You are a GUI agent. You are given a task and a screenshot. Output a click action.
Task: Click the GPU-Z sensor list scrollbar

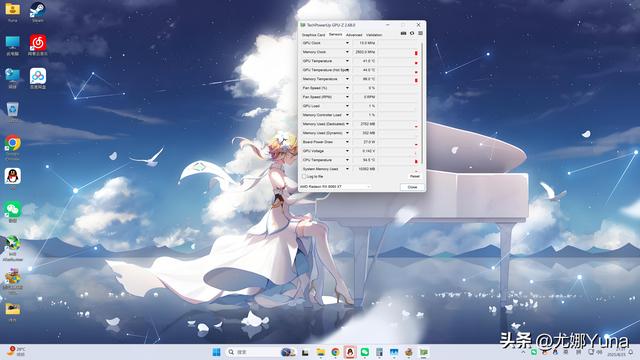422,104
